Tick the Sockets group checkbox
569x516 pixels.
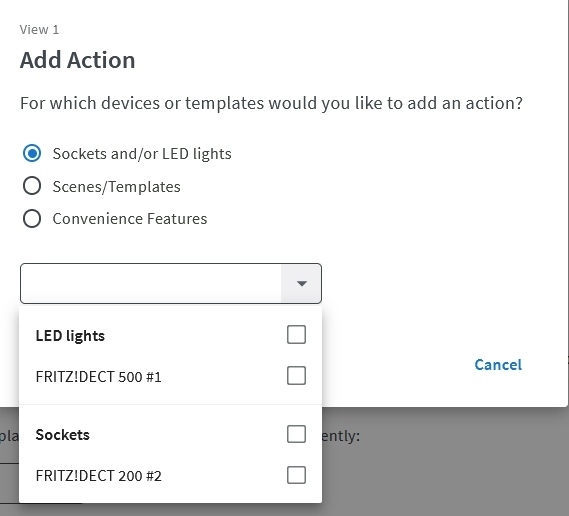coord(296,434)
